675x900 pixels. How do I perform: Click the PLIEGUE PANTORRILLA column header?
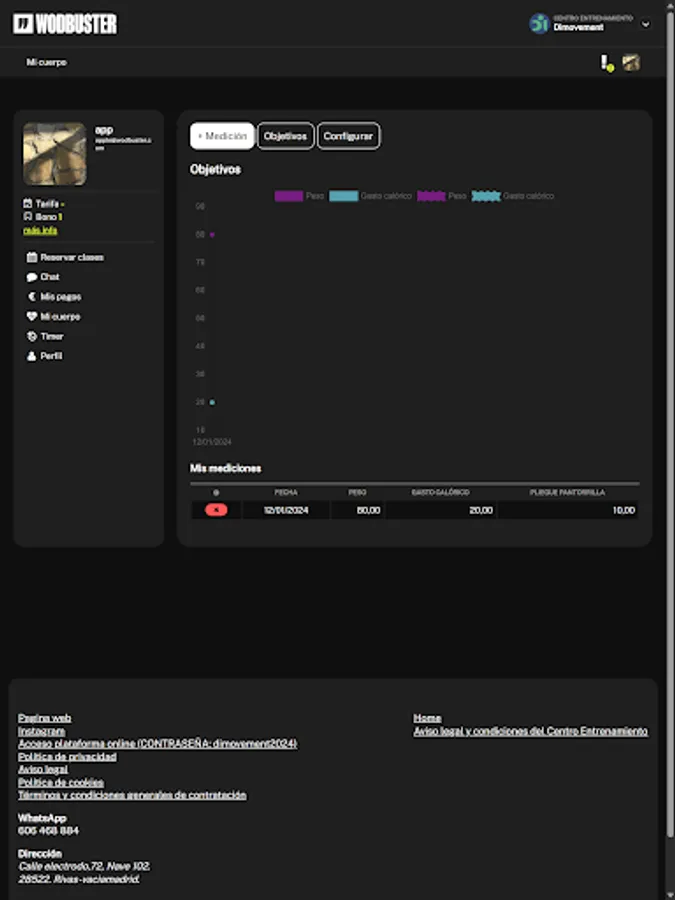pyautogui.click(x=567, y=492)
